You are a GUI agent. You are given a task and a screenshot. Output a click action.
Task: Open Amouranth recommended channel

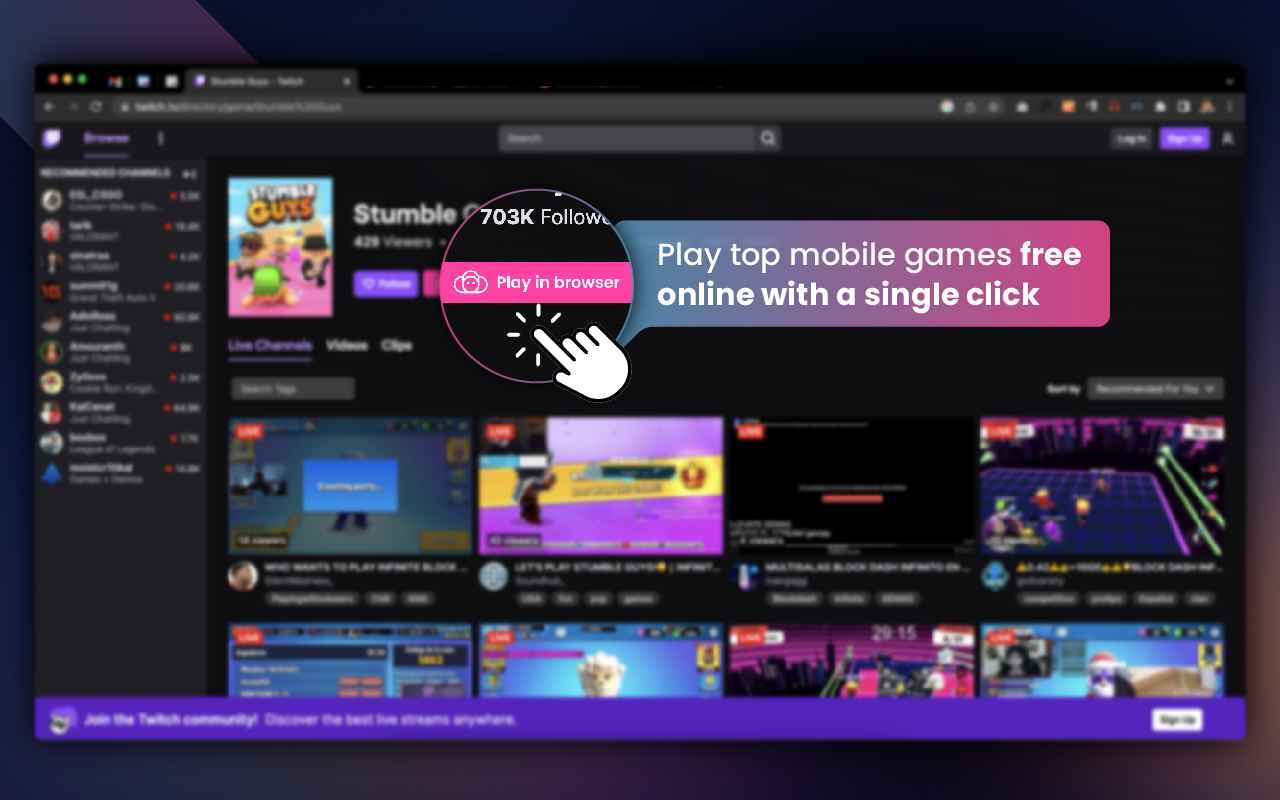121,352
